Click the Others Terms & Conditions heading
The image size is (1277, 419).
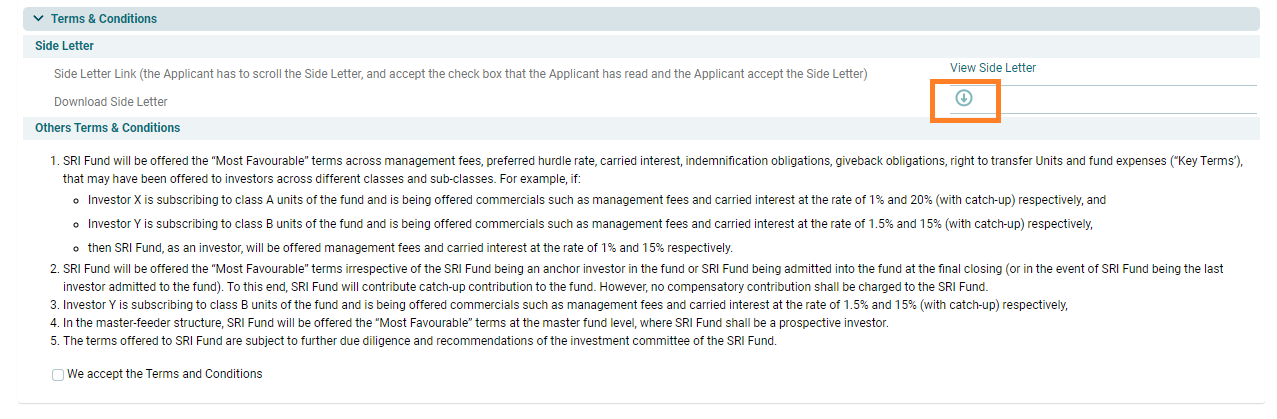107,128
